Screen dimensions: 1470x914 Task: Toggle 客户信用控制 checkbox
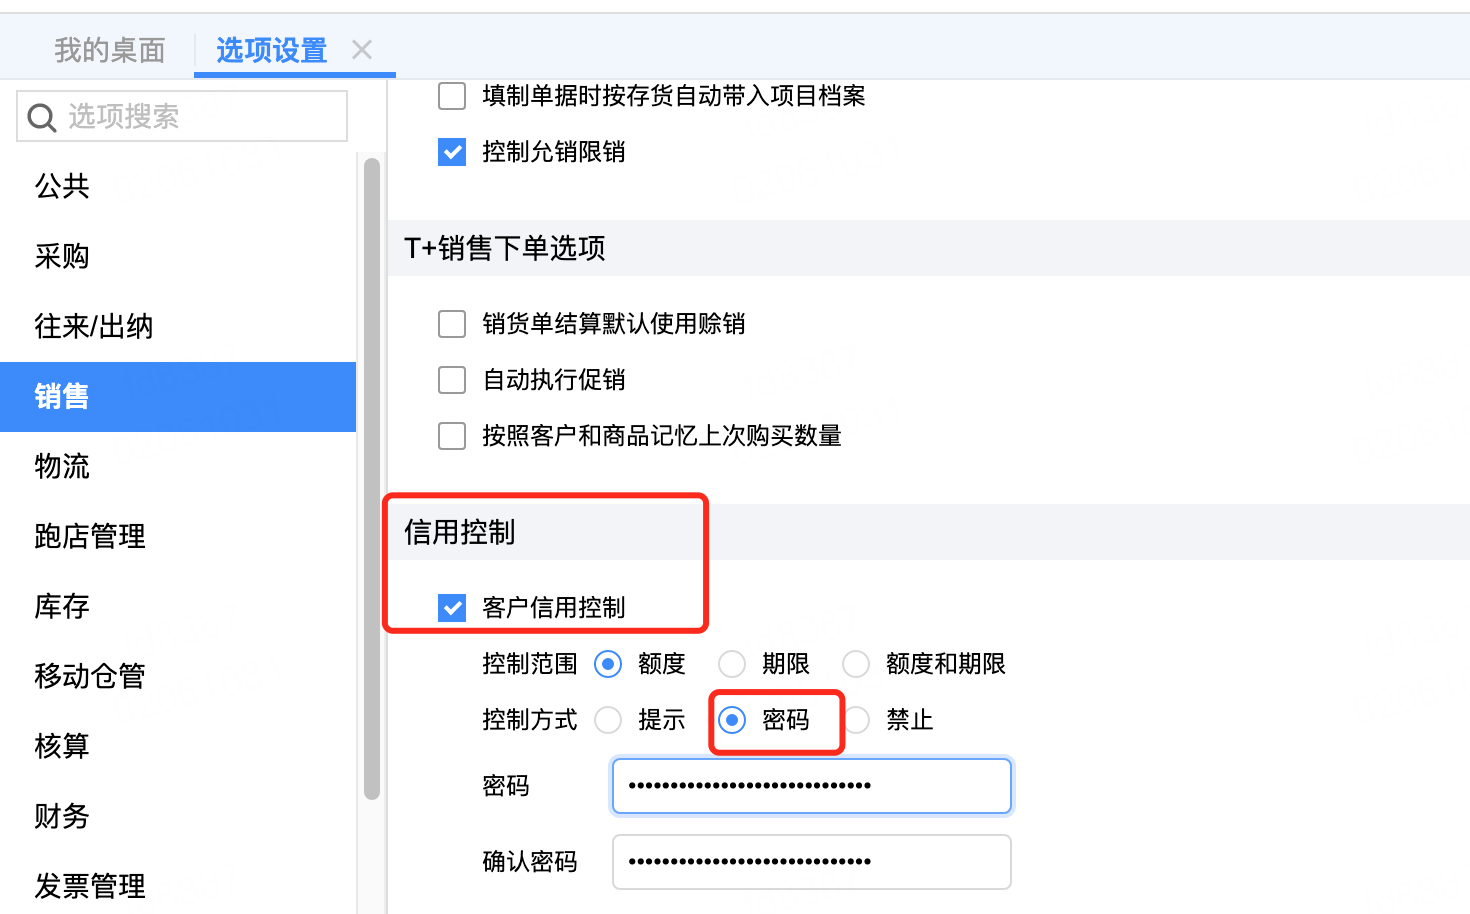click(452, 608)
